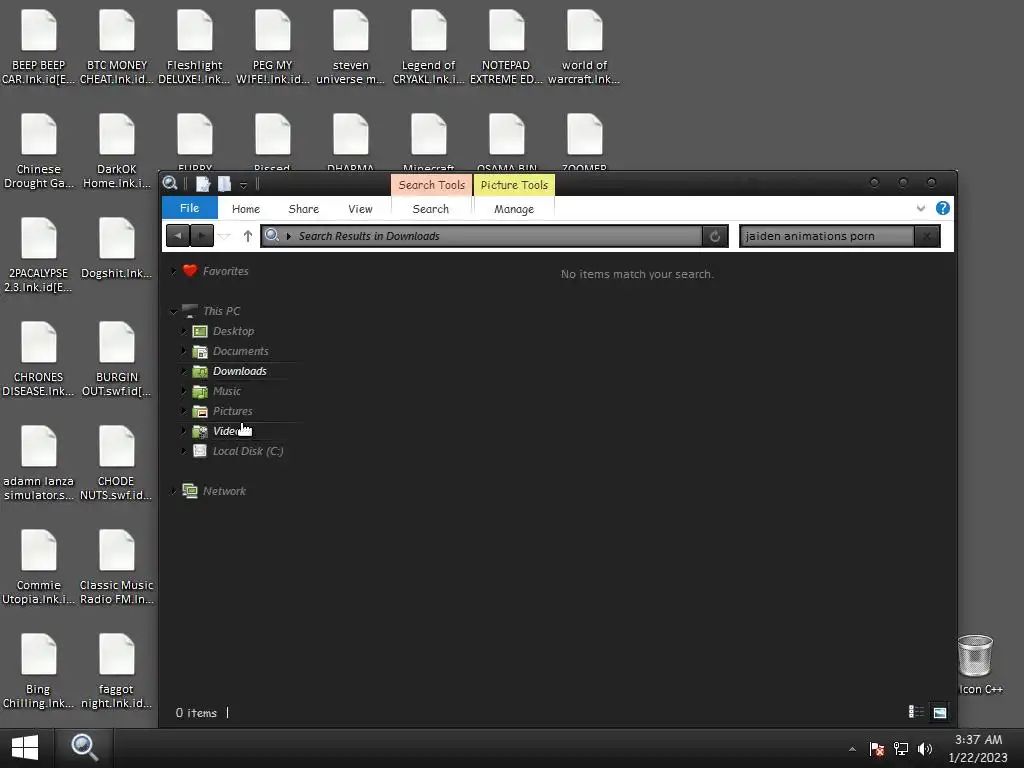
Task: Click the Search Tools contextual tab header
Action: pos(432,185)
